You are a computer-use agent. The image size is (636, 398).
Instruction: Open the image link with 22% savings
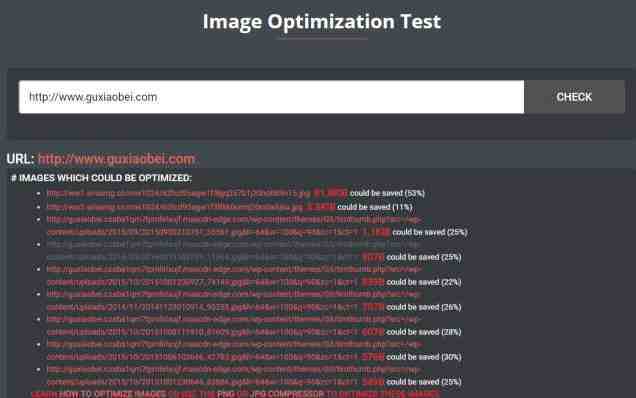click(234, 276)
